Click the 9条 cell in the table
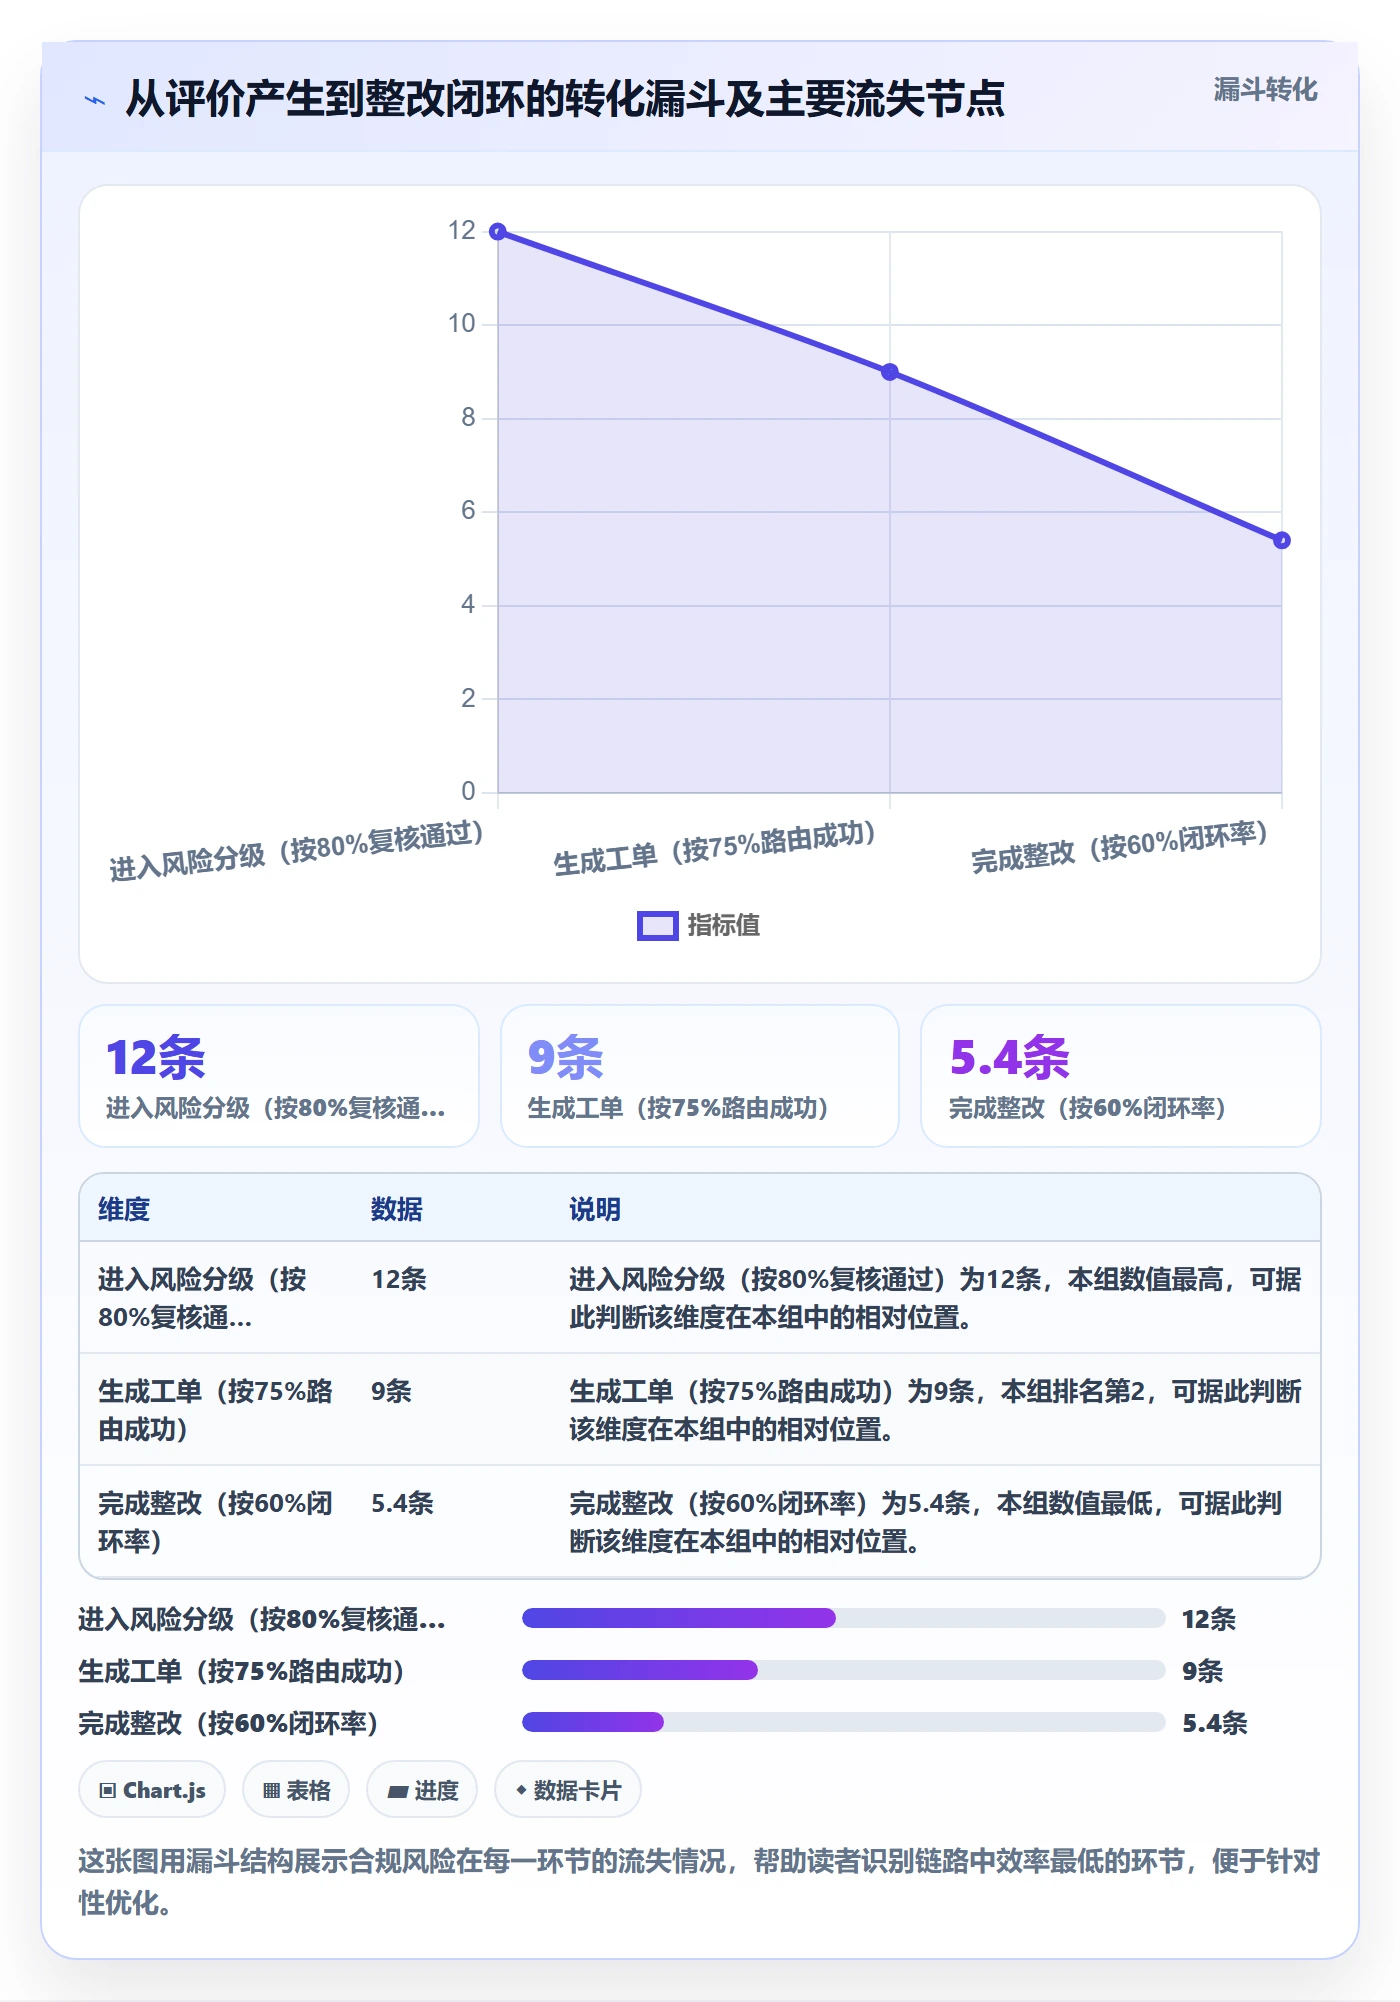This screenshot has width=1400, height=2002. 391,1391
